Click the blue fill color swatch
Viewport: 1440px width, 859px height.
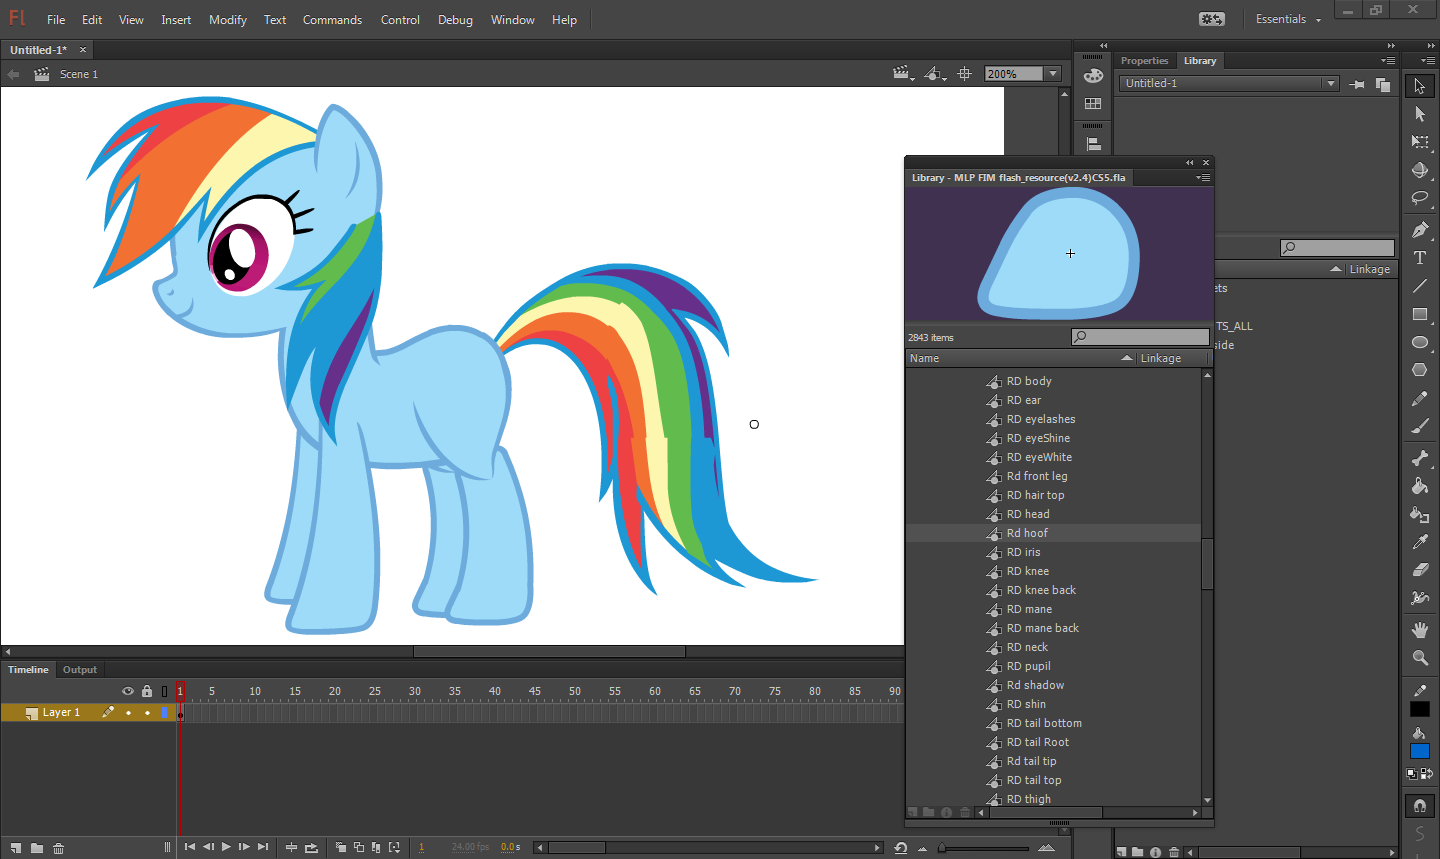[1419, 751]
